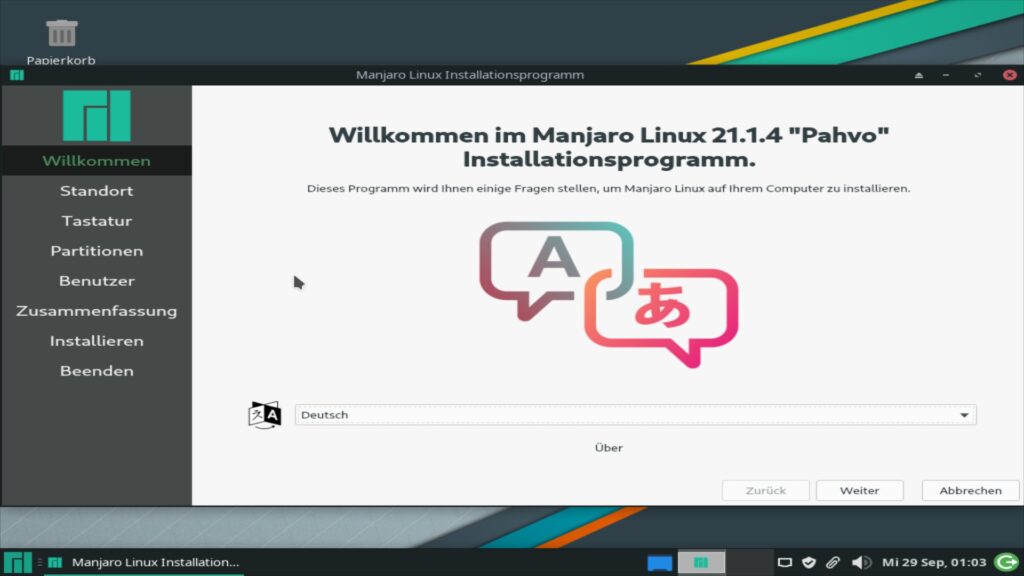Select the Partitionen step in sidebar
Image resolution: width=1024 pixels, height=576 pixels.
coord(97,251)
